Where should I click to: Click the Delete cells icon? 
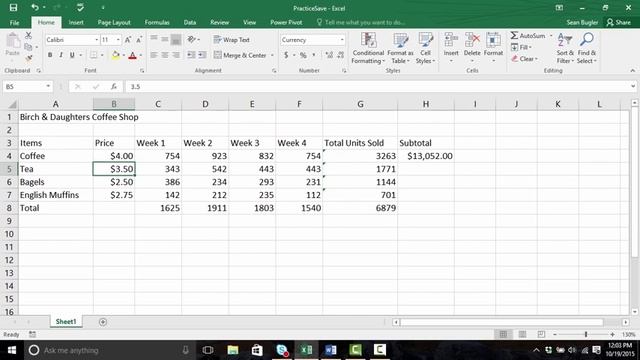[x=472, y=41]
